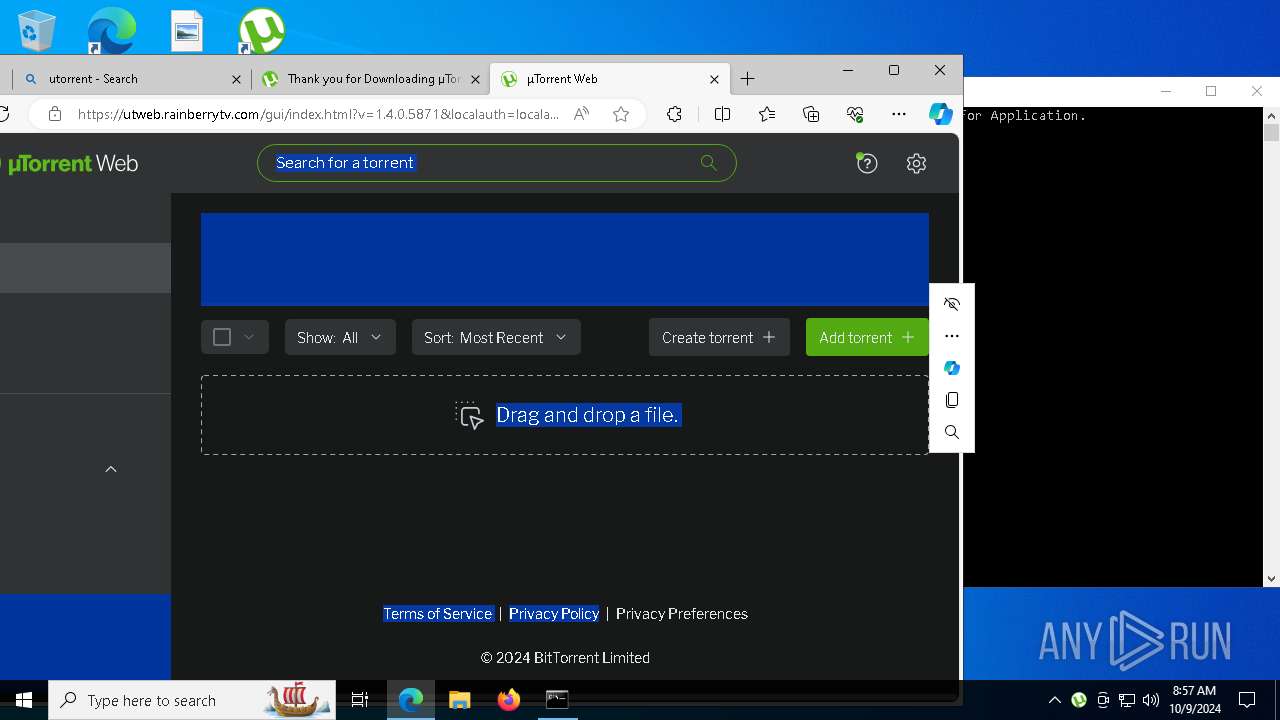Open µTorrent Web settings gear
This screenshot has width=1280, height=720.
coord(916,163)
